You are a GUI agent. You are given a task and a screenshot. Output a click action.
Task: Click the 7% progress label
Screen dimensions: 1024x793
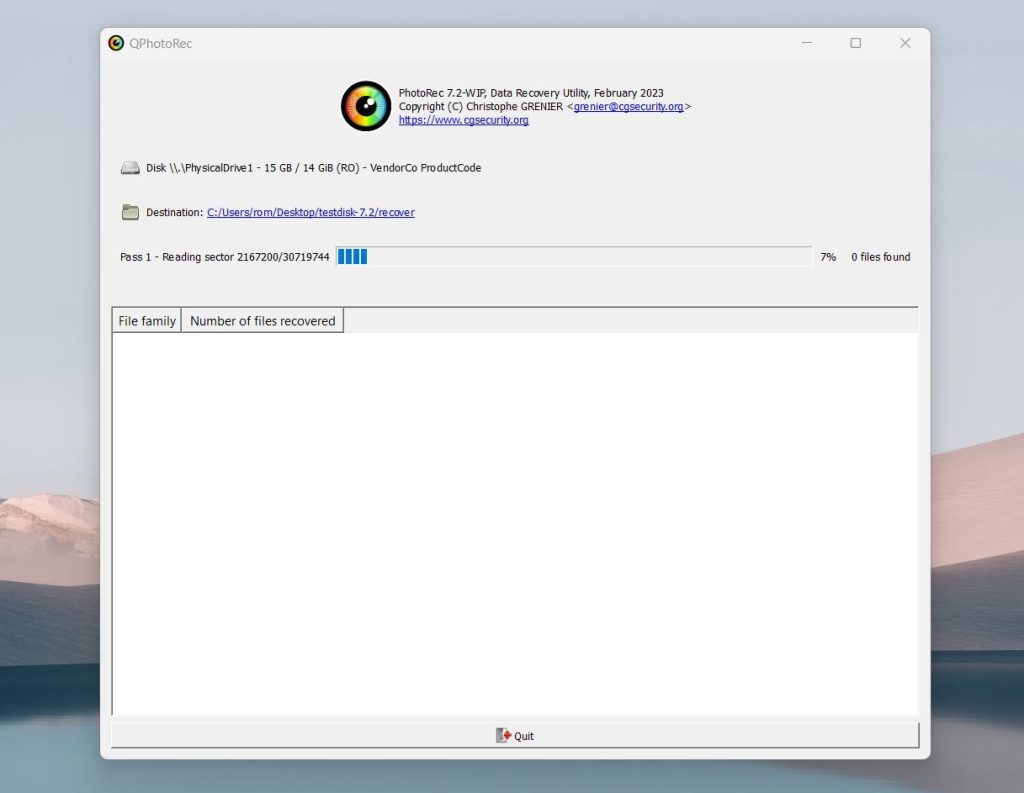827,256
